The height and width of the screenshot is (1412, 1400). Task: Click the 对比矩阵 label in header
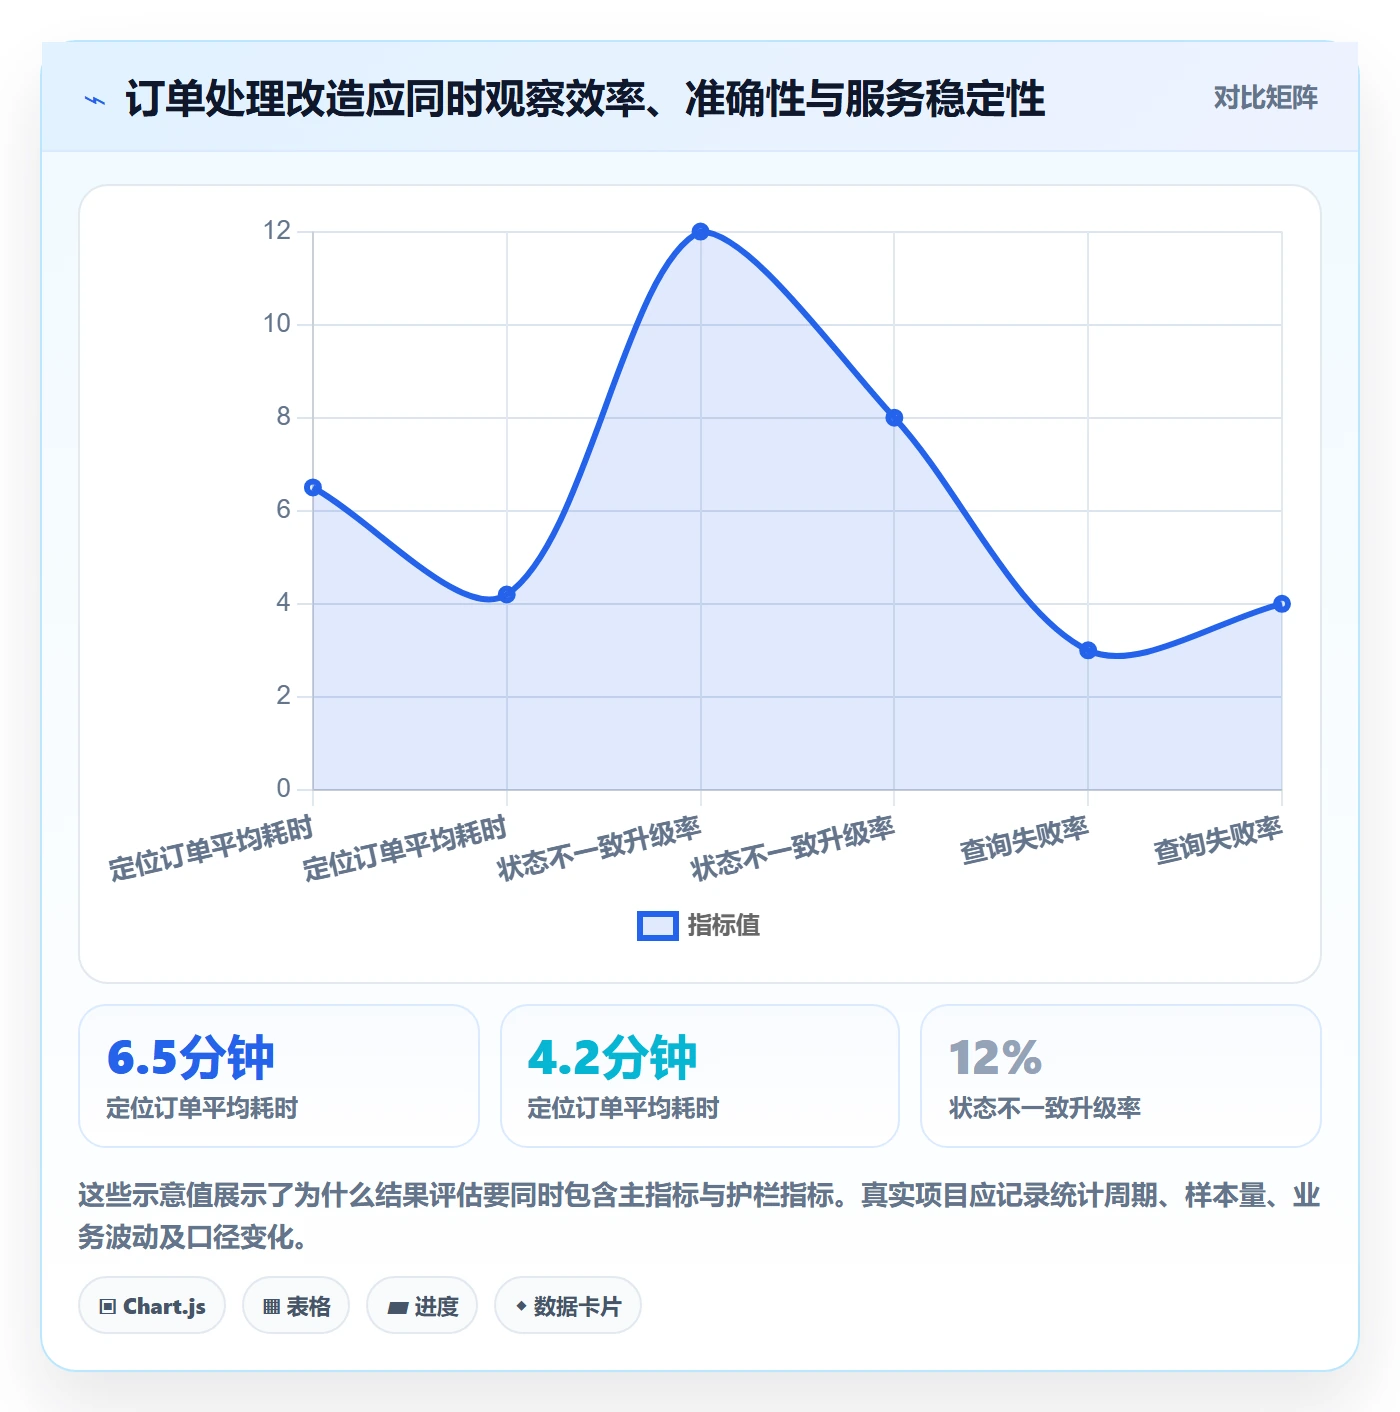(1265, 98)
